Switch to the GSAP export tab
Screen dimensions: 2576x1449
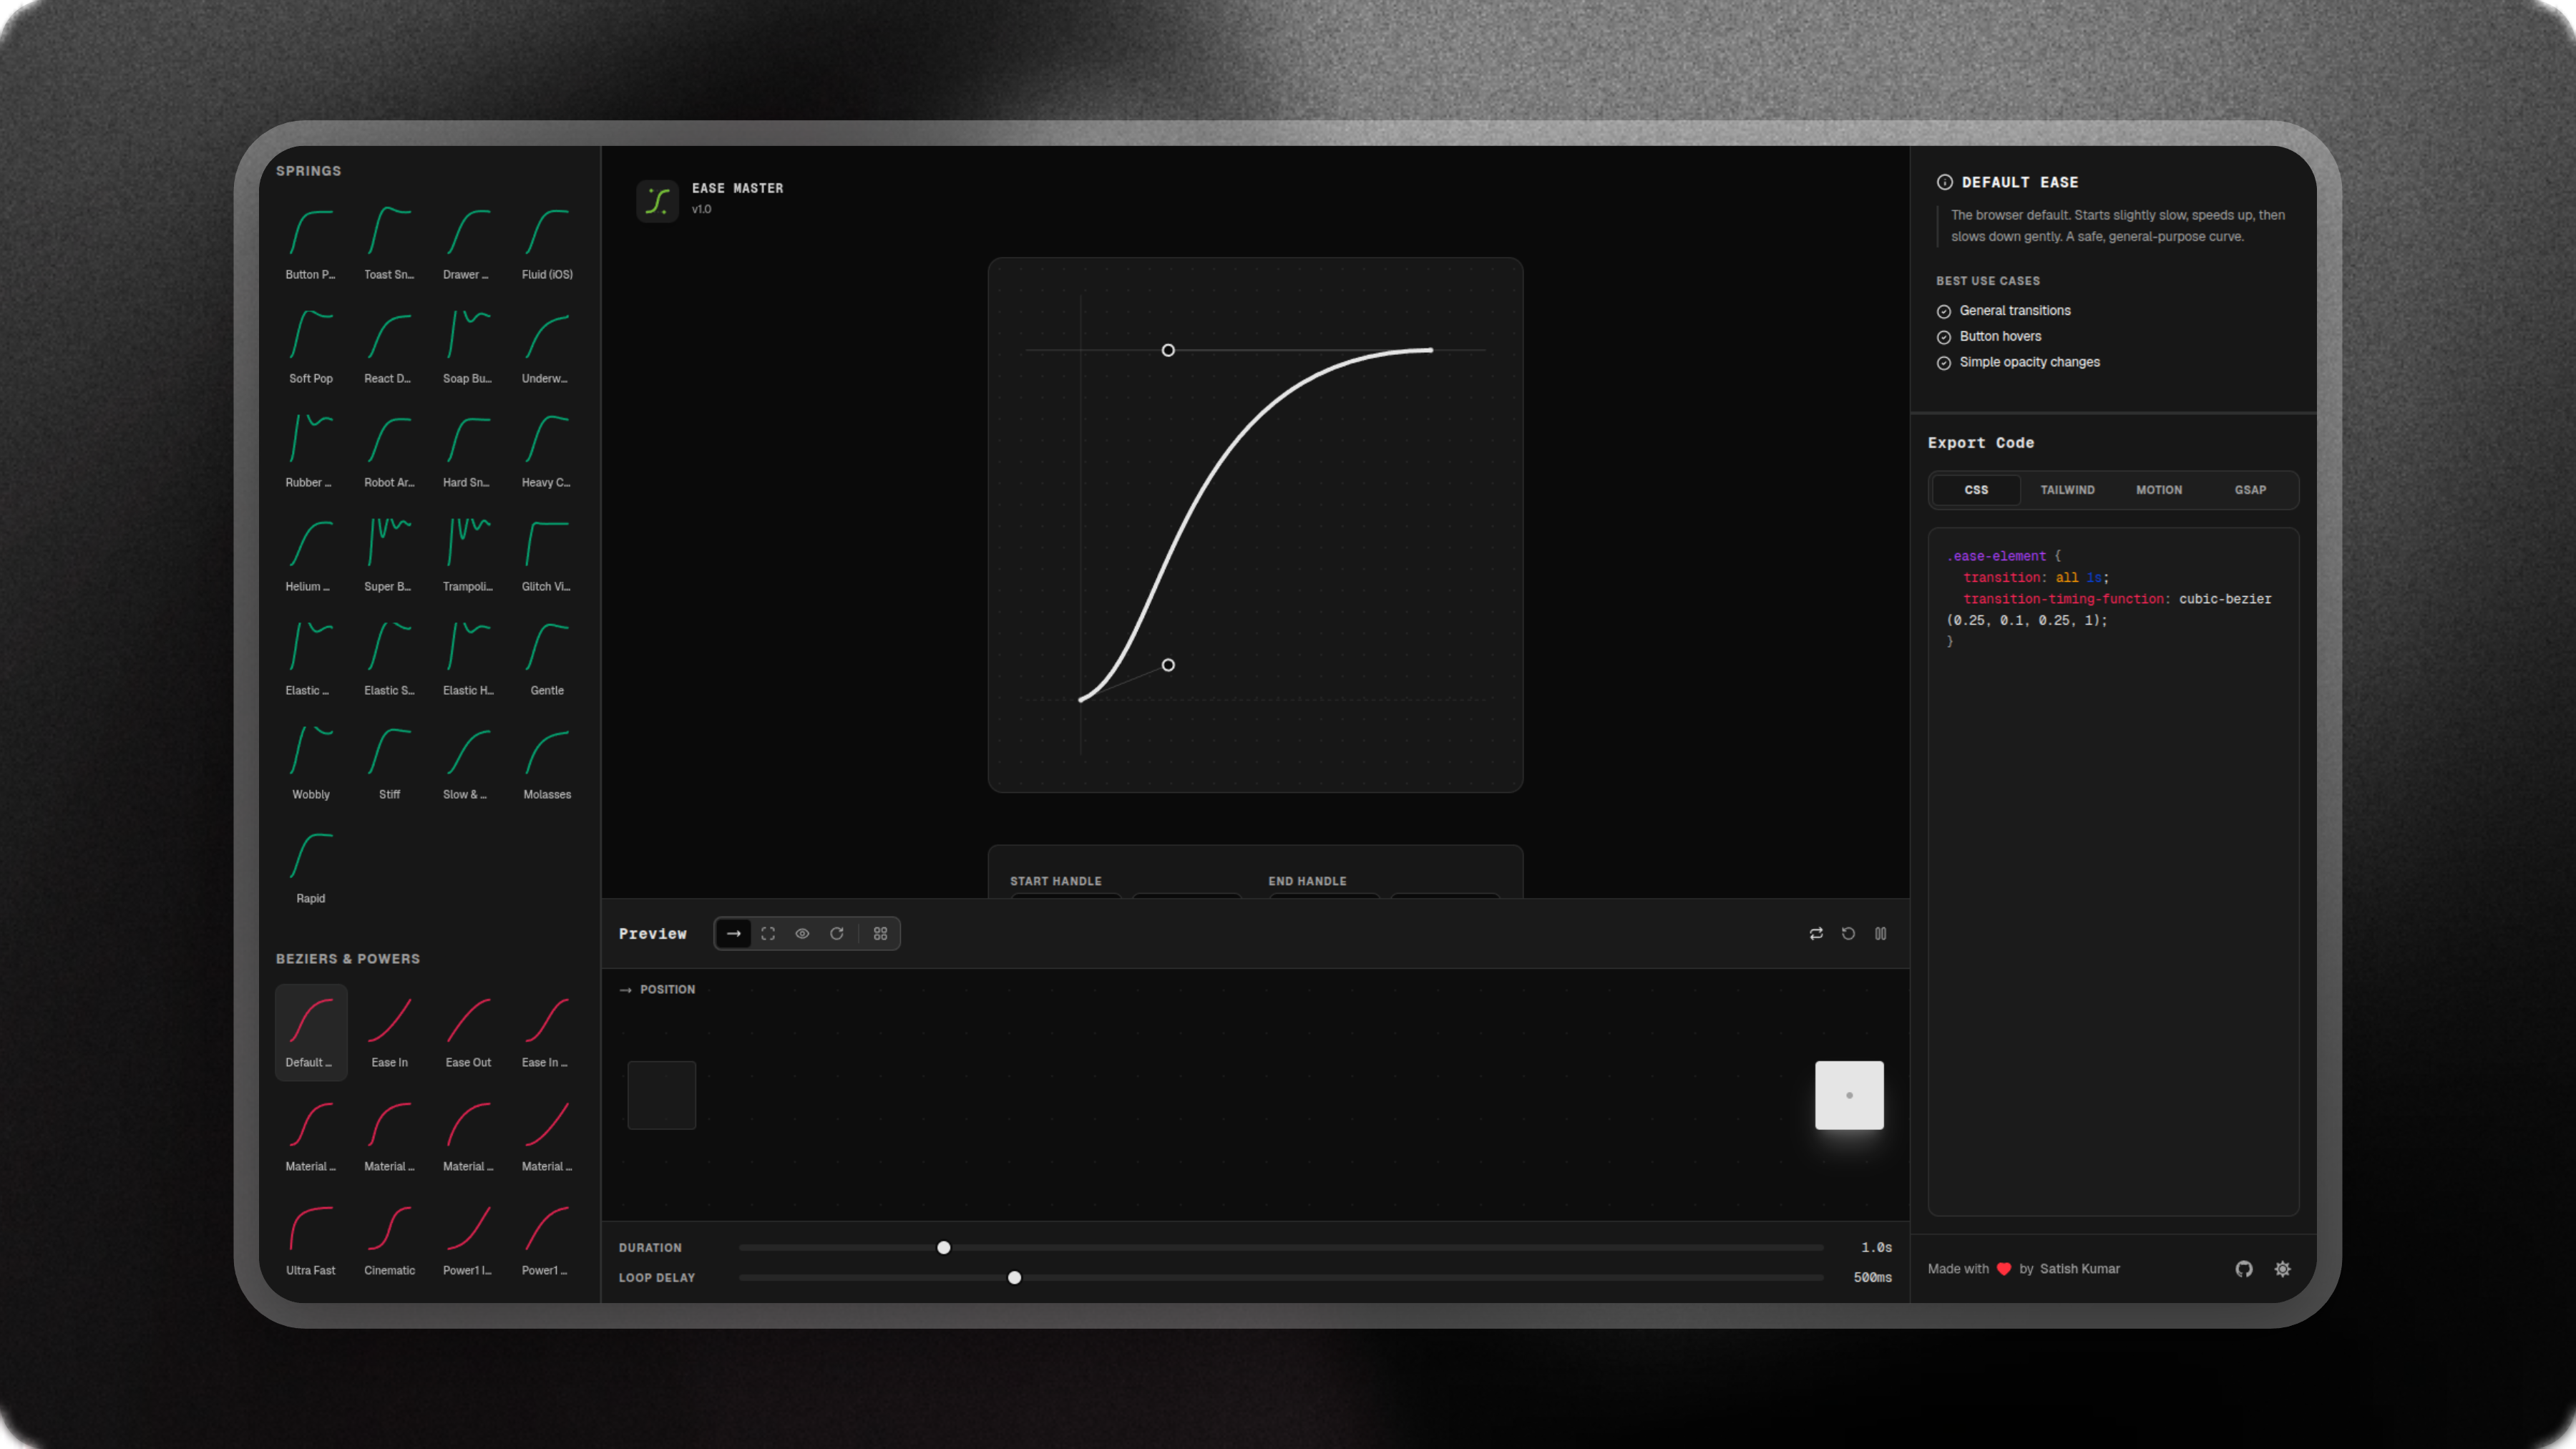coord(2250,490)
